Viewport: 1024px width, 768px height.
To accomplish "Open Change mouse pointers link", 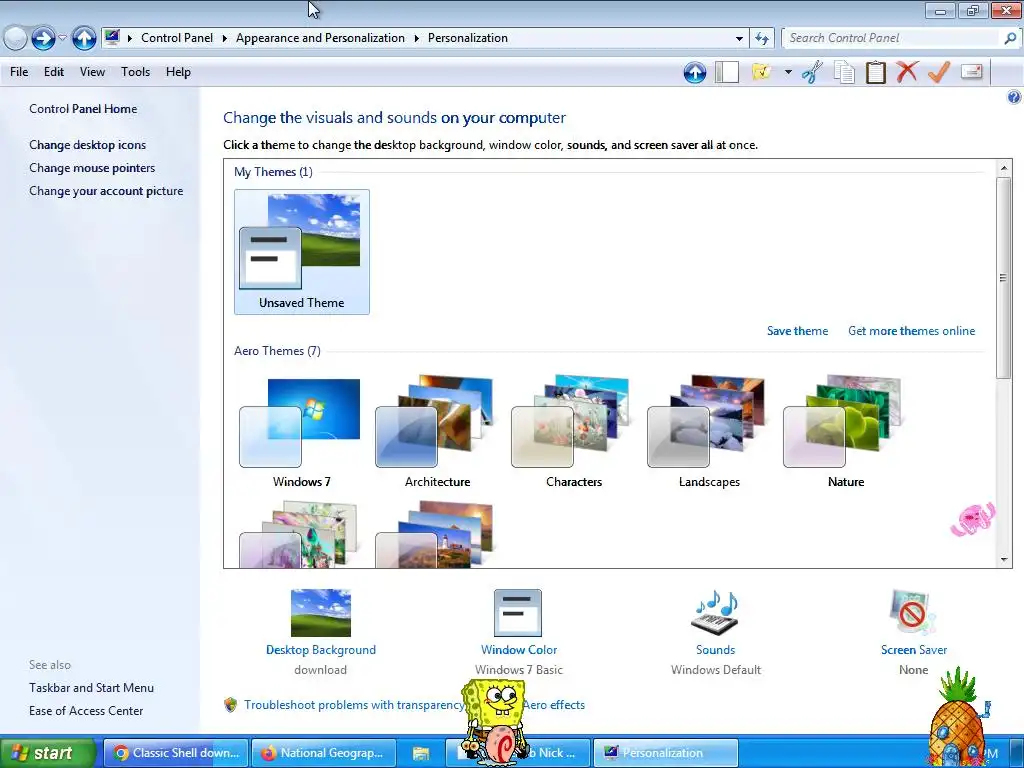I will (x=92, y=168).
